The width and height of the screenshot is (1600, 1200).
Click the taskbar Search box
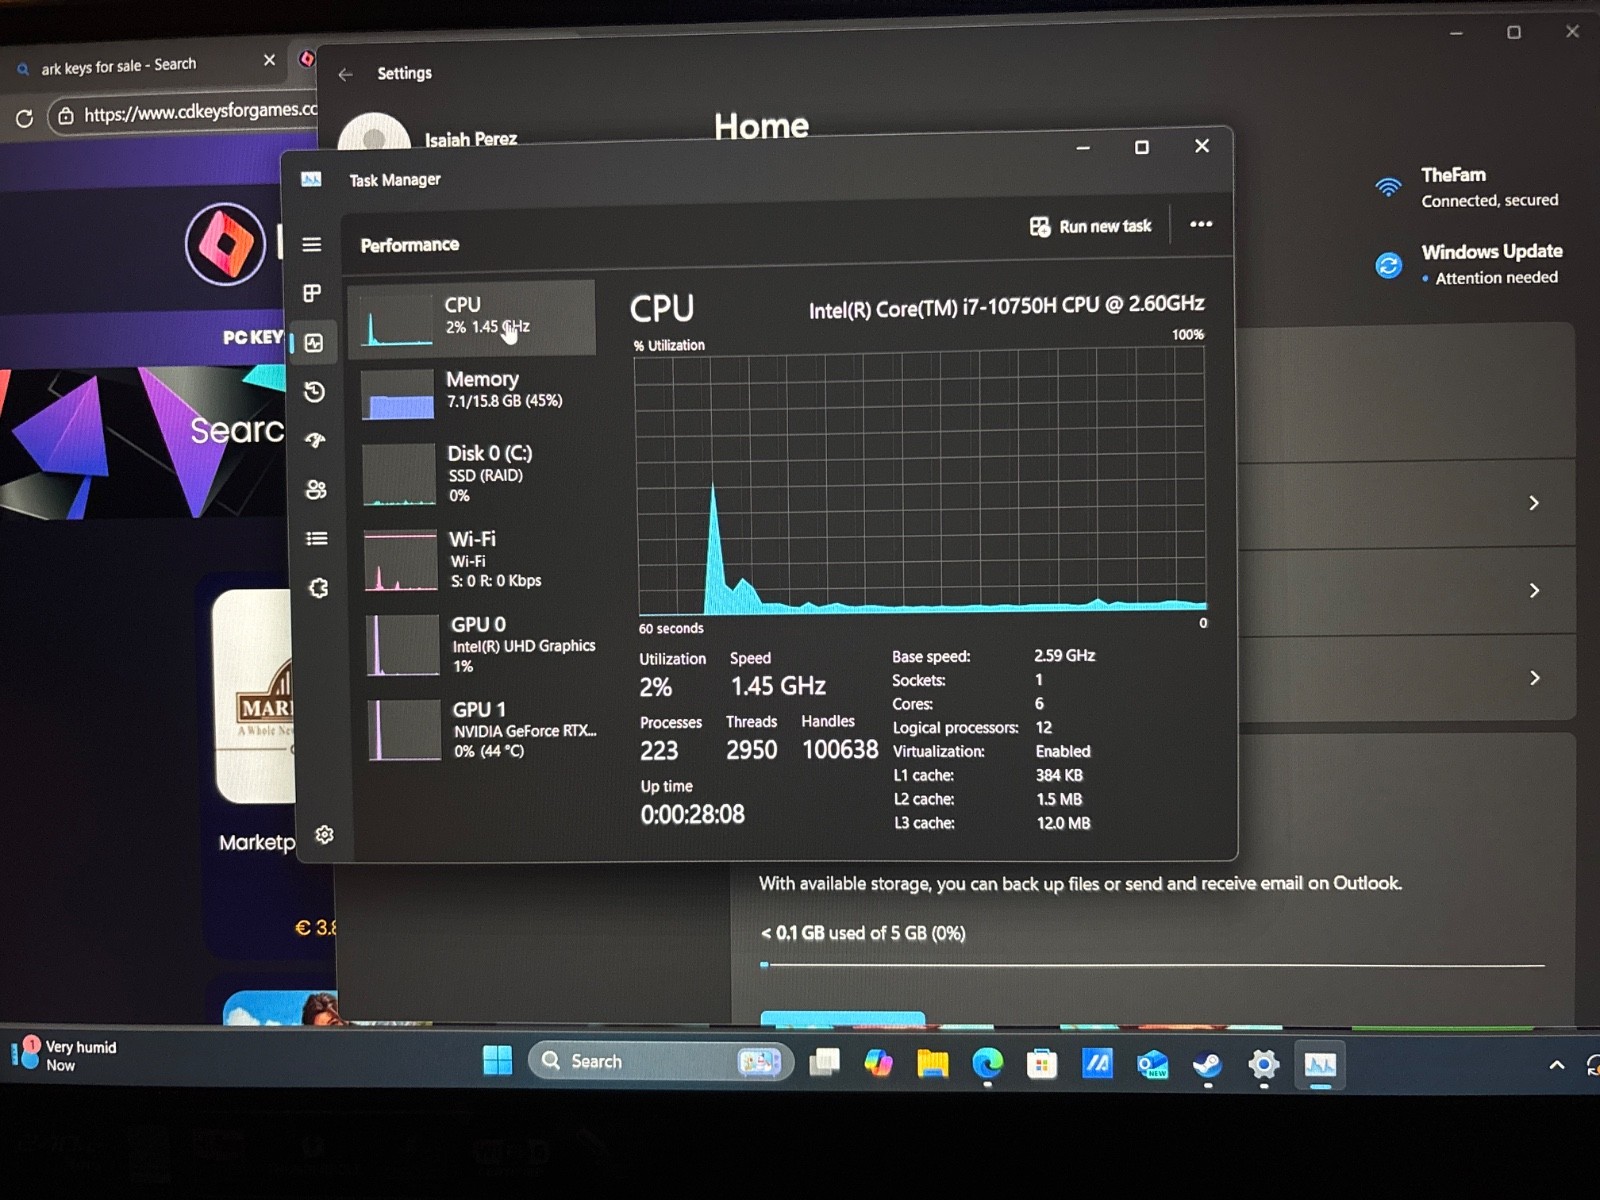pyautogui.click(x=661, y=1061)
